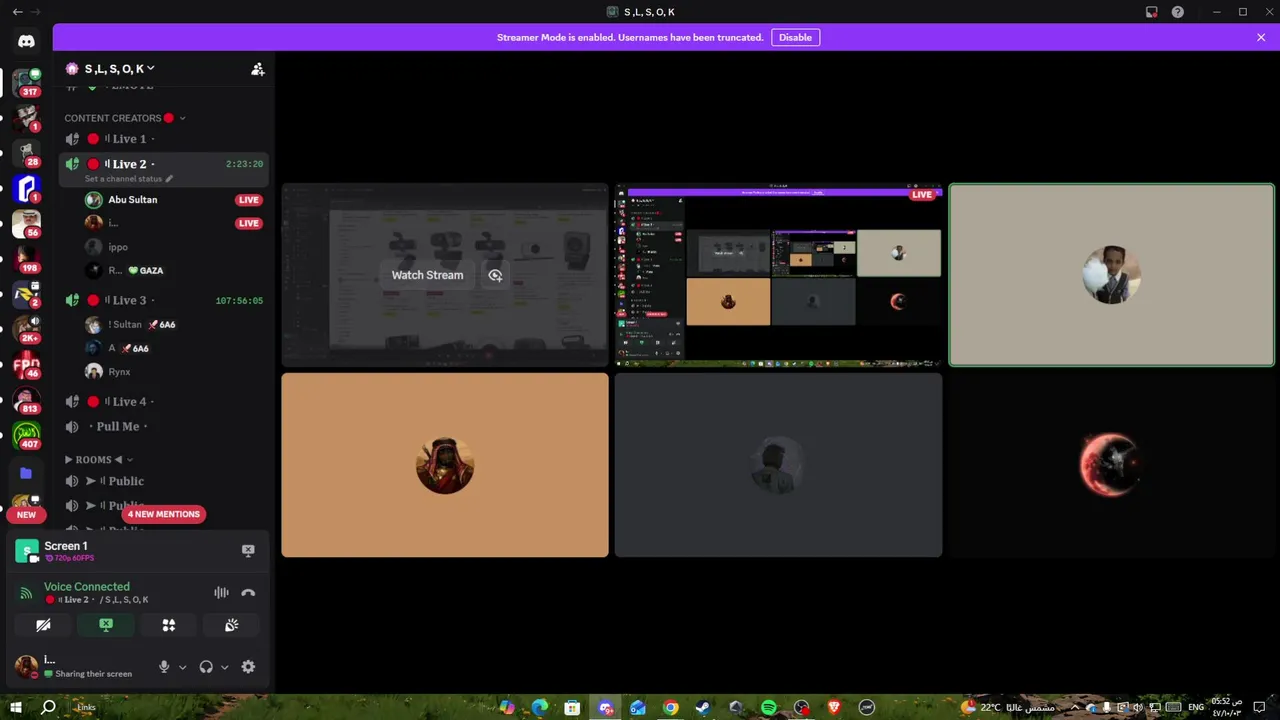Open microphone input options arrow
The width and height of the screenshot is (1280, 720).
pyautogui.click(x=182, y=667)
